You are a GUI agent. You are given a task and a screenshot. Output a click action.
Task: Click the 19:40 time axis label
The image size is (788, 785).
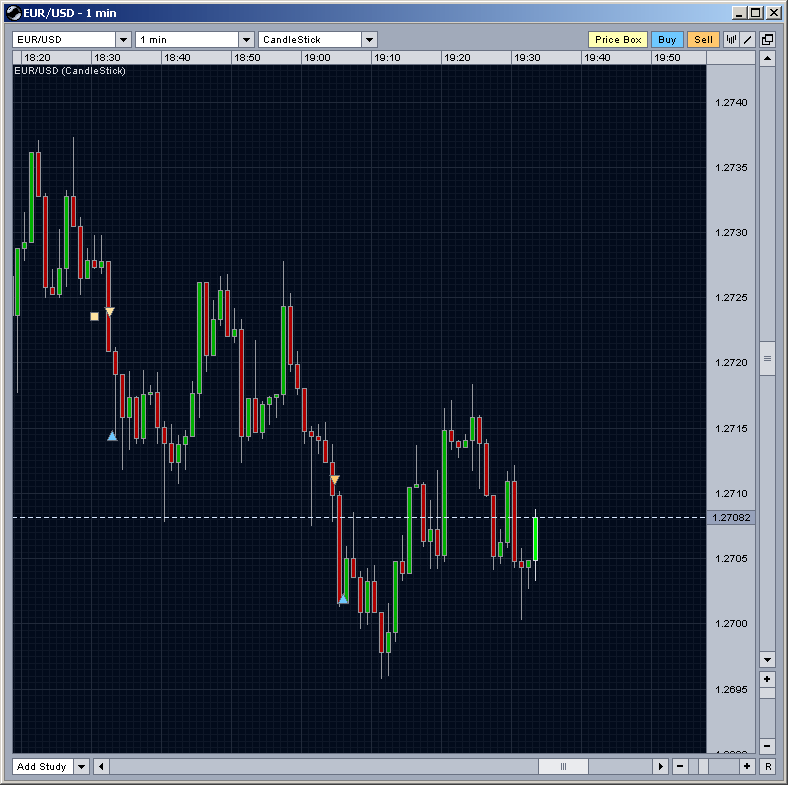click(x=597, y=57)
